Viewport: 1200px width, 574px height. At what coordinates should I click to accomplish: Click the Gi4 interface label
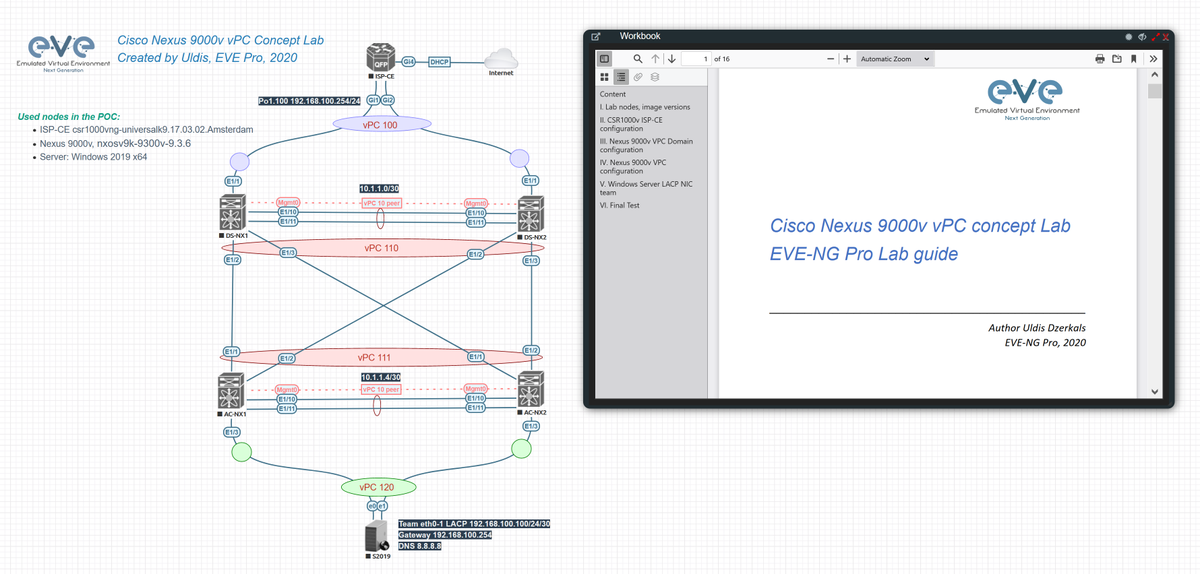click(x=408, y=62)
